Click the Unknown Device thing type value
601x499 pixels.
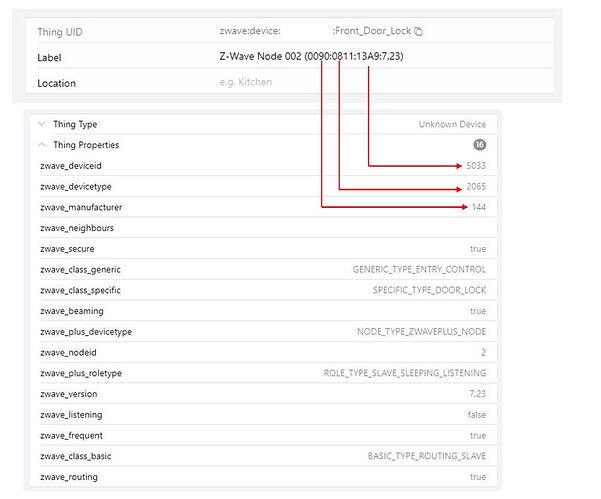click(x=452, y=124)
